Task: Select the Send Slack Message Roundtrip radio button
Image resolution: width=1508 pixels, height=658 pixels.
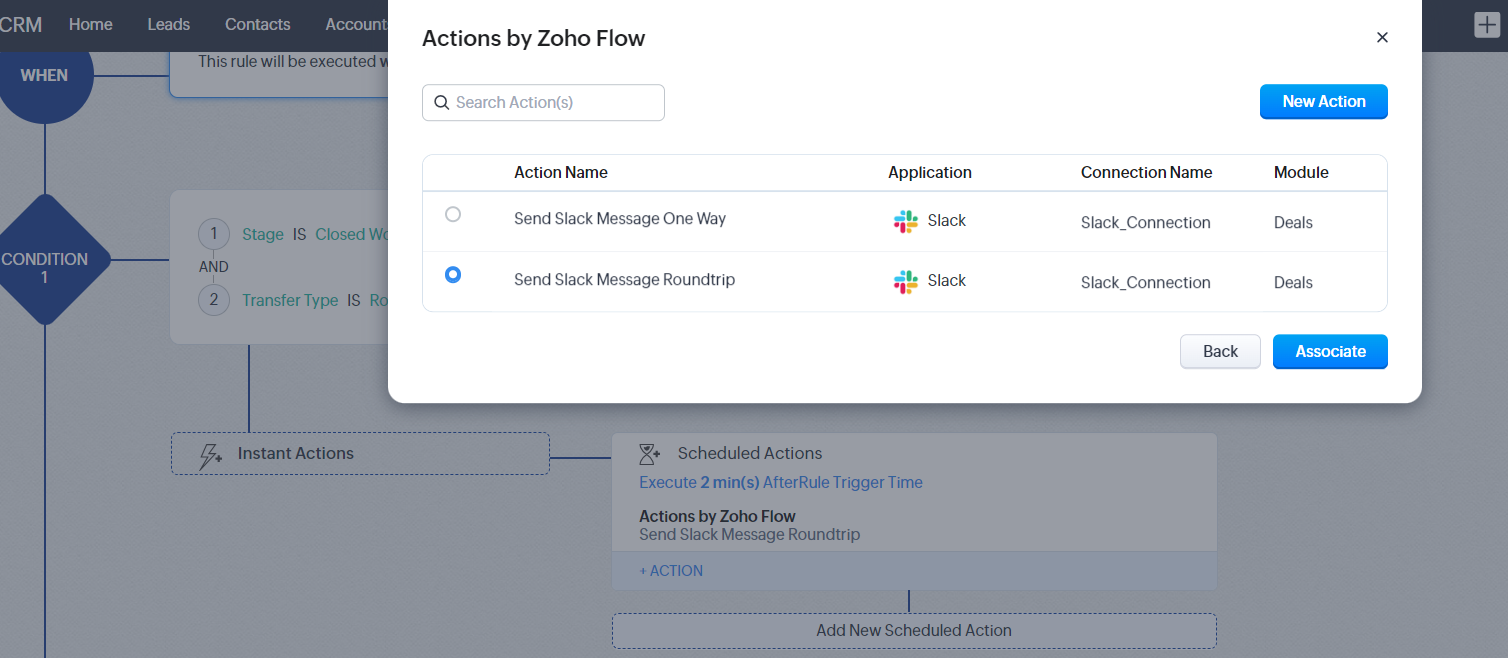Action: point(453,275)
